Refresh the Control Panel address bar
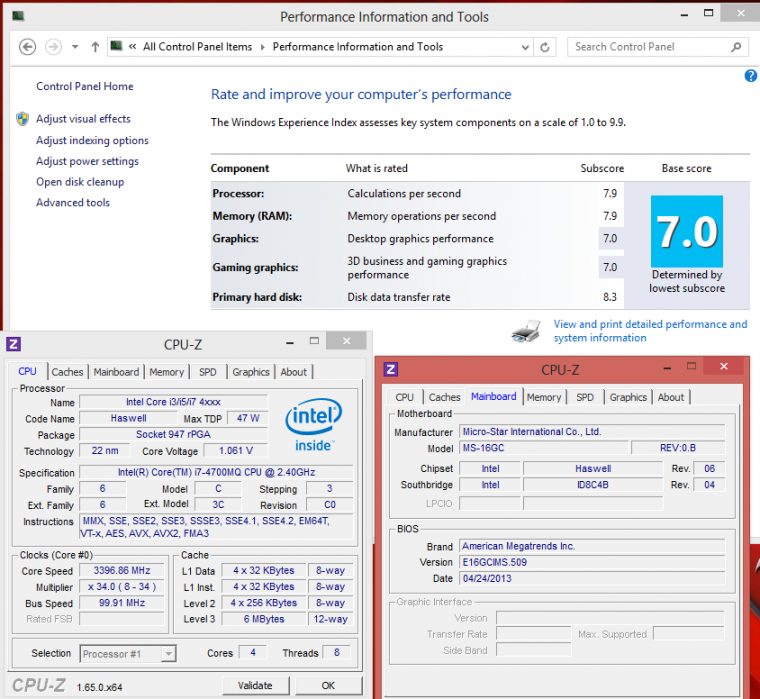760x699 pixels. (545, 47)
